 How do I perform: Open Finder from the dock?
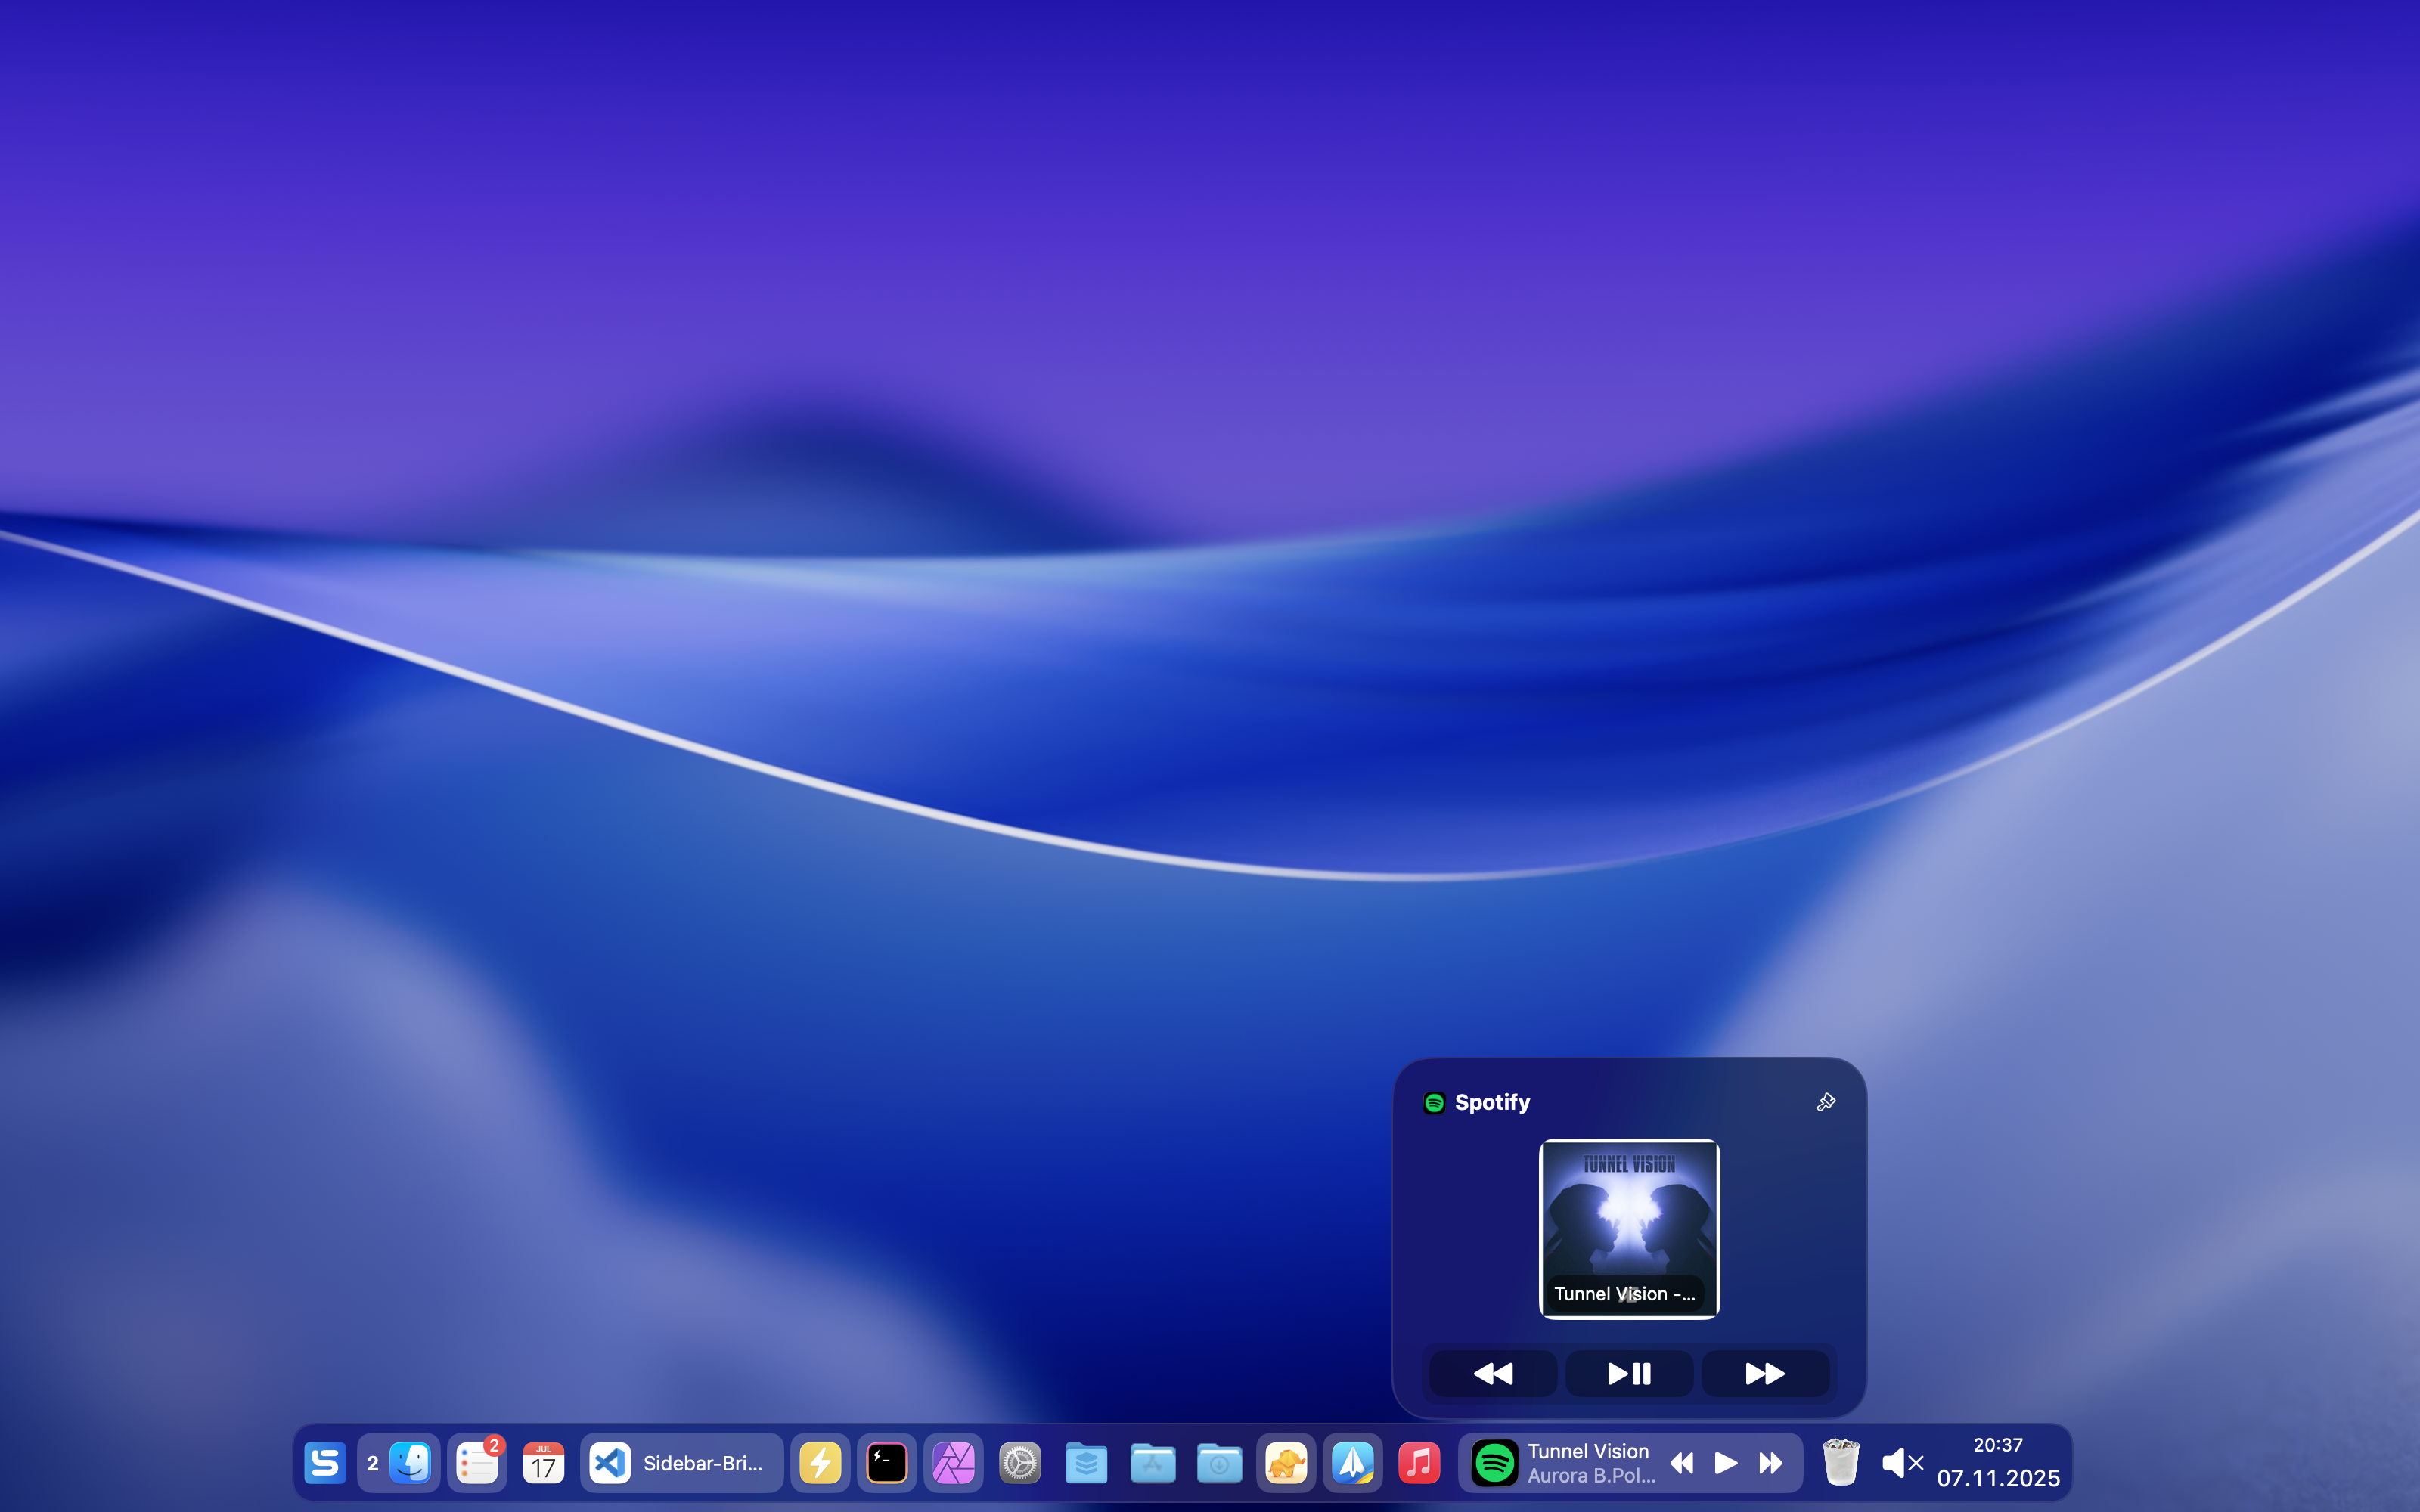click(x=410, y=1464)
